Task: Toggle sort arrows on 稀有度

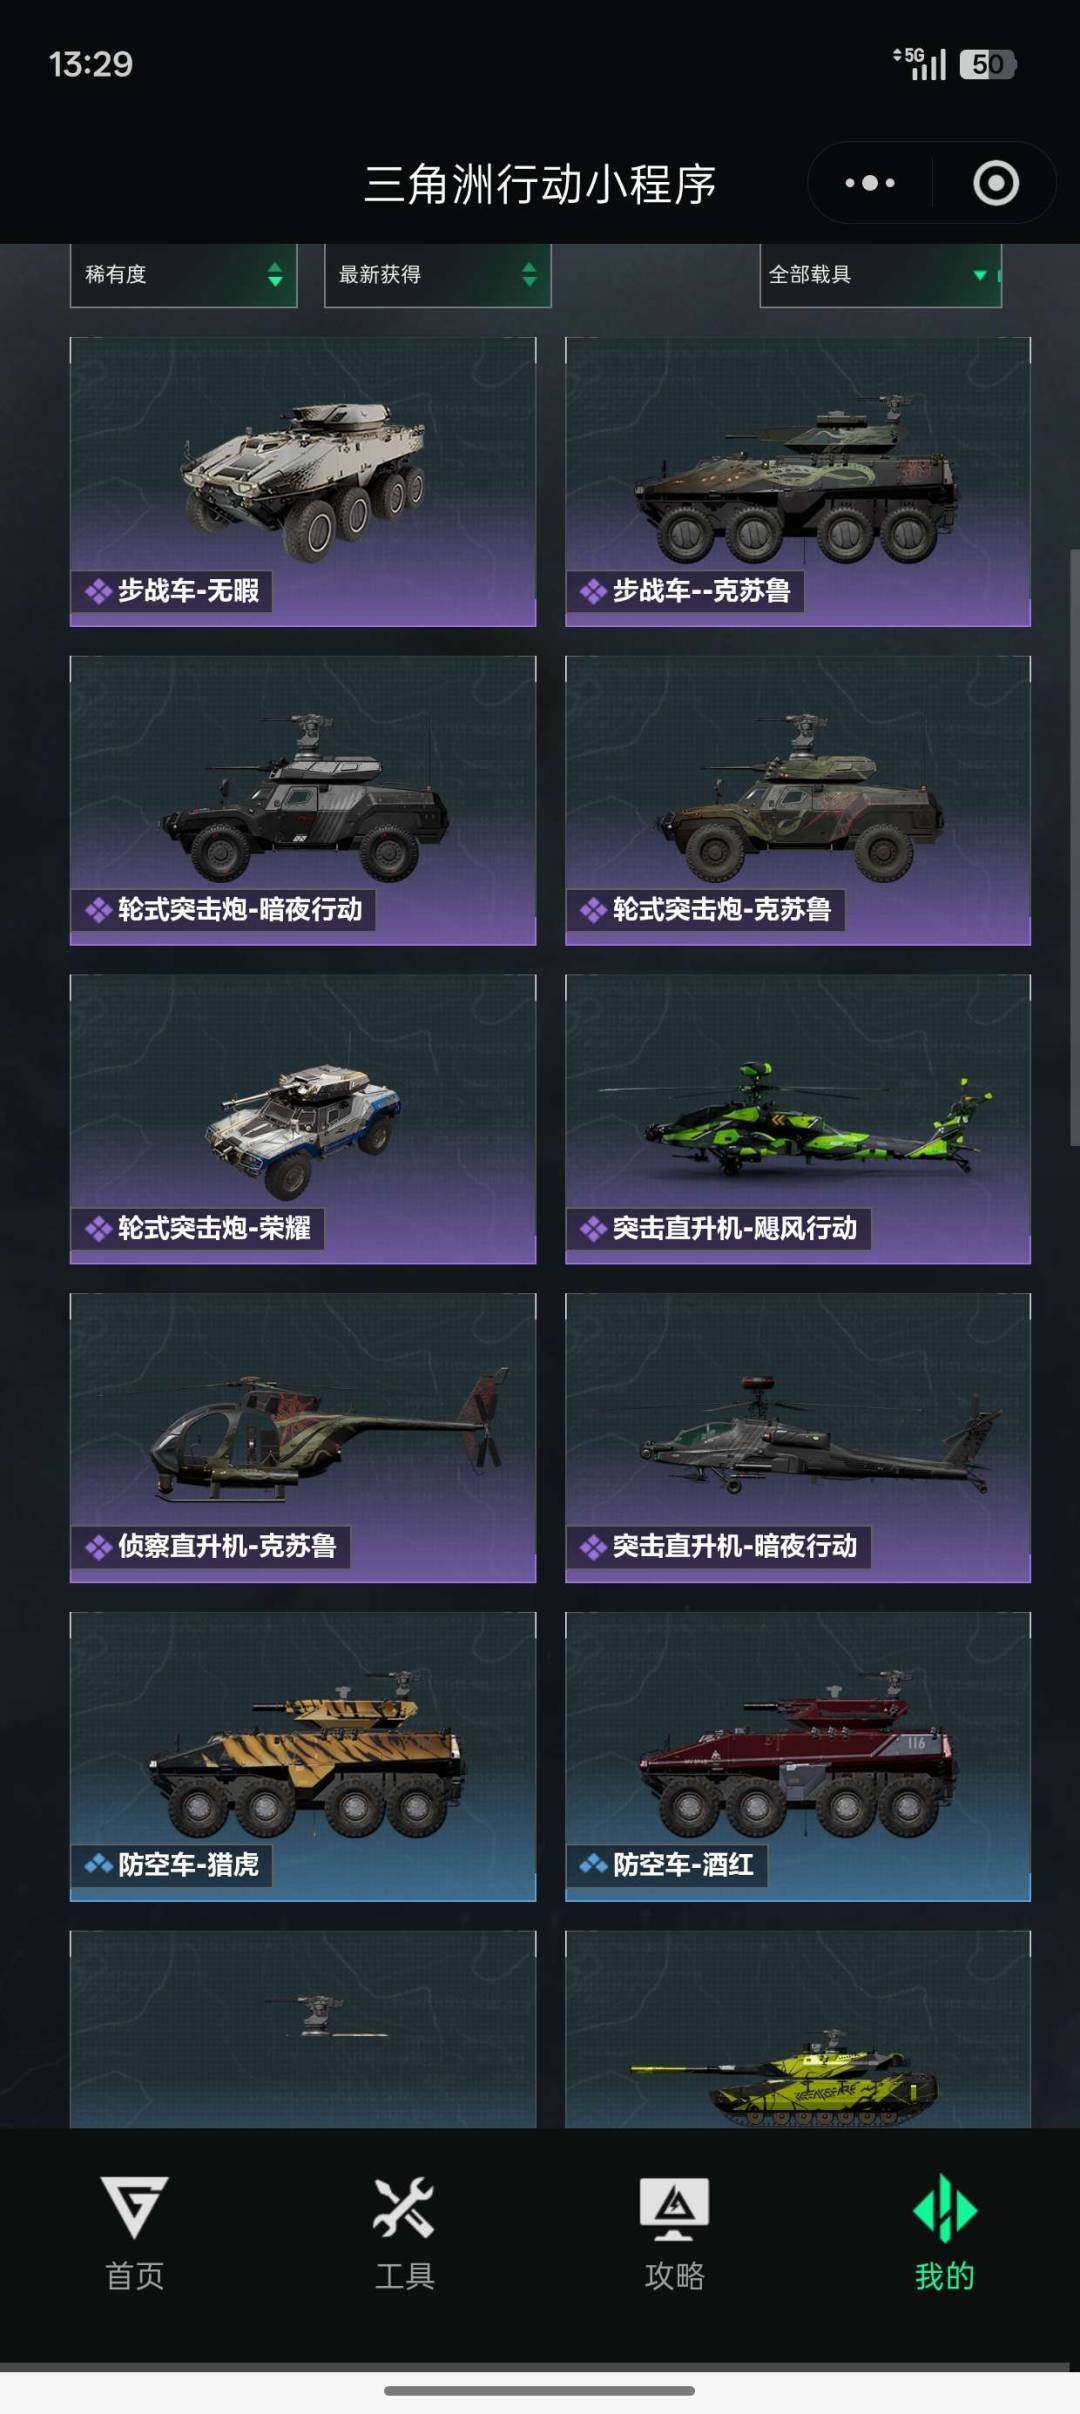Action: 275,274
